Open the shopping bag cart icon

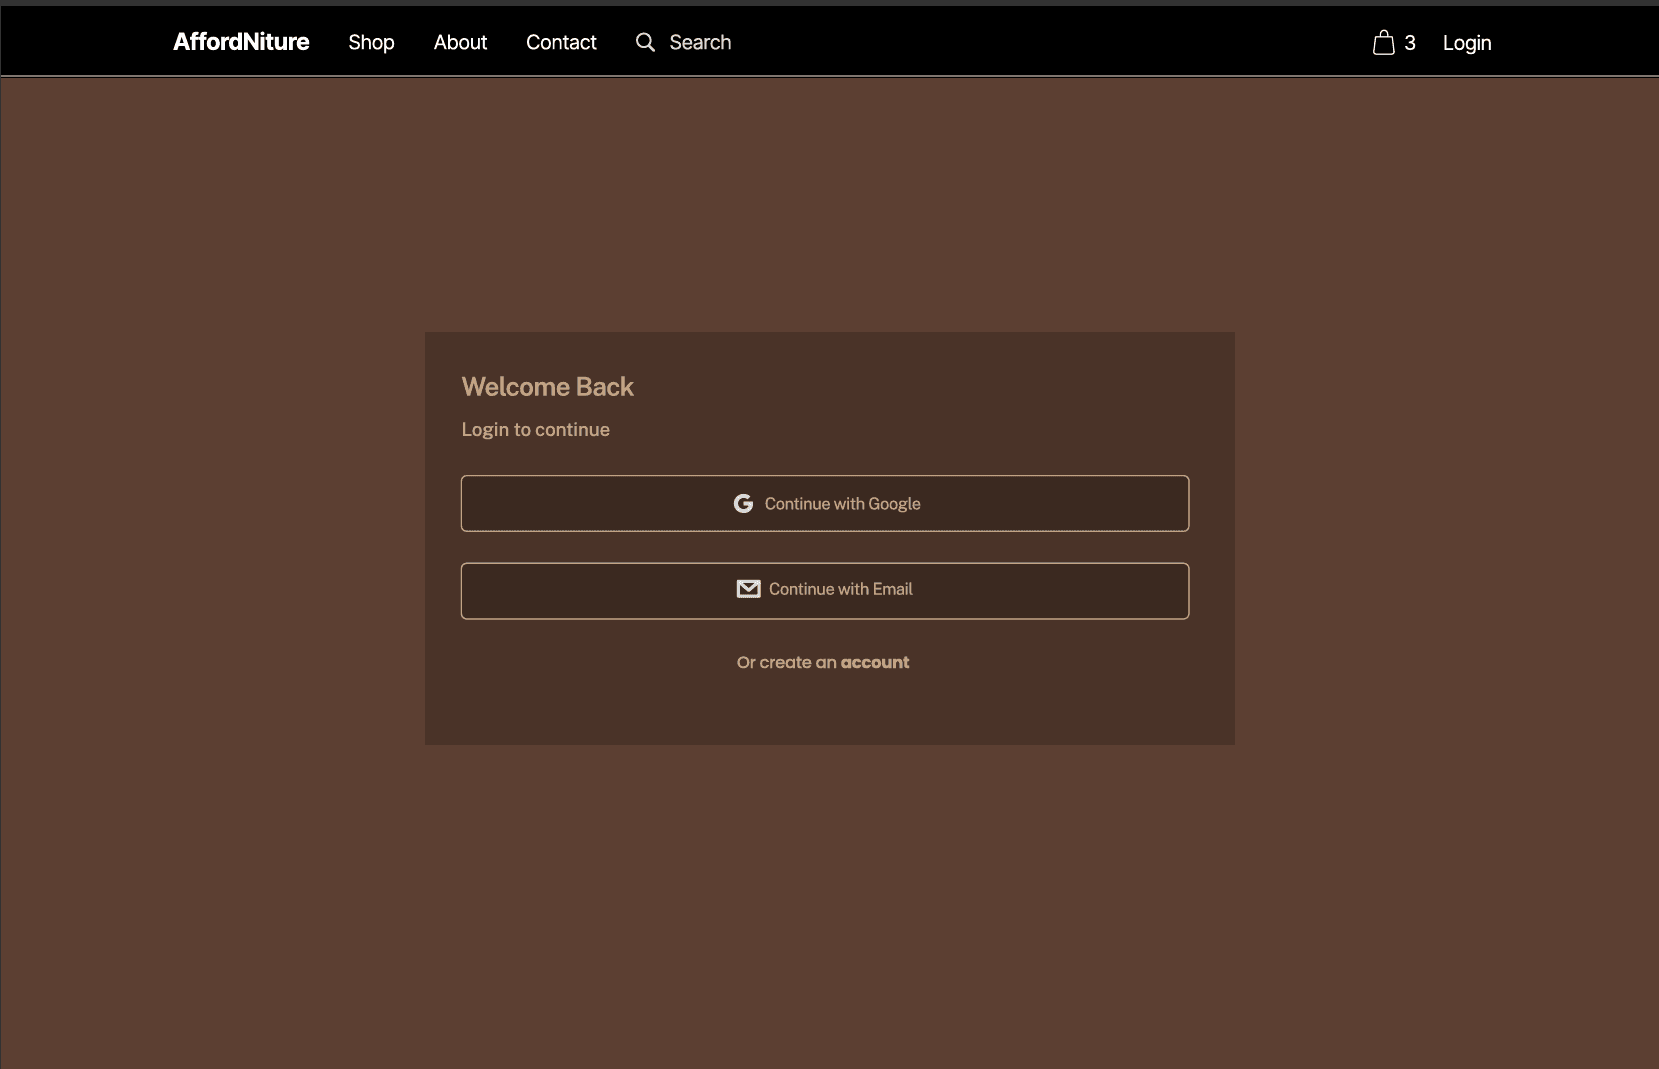point(1383,42)
